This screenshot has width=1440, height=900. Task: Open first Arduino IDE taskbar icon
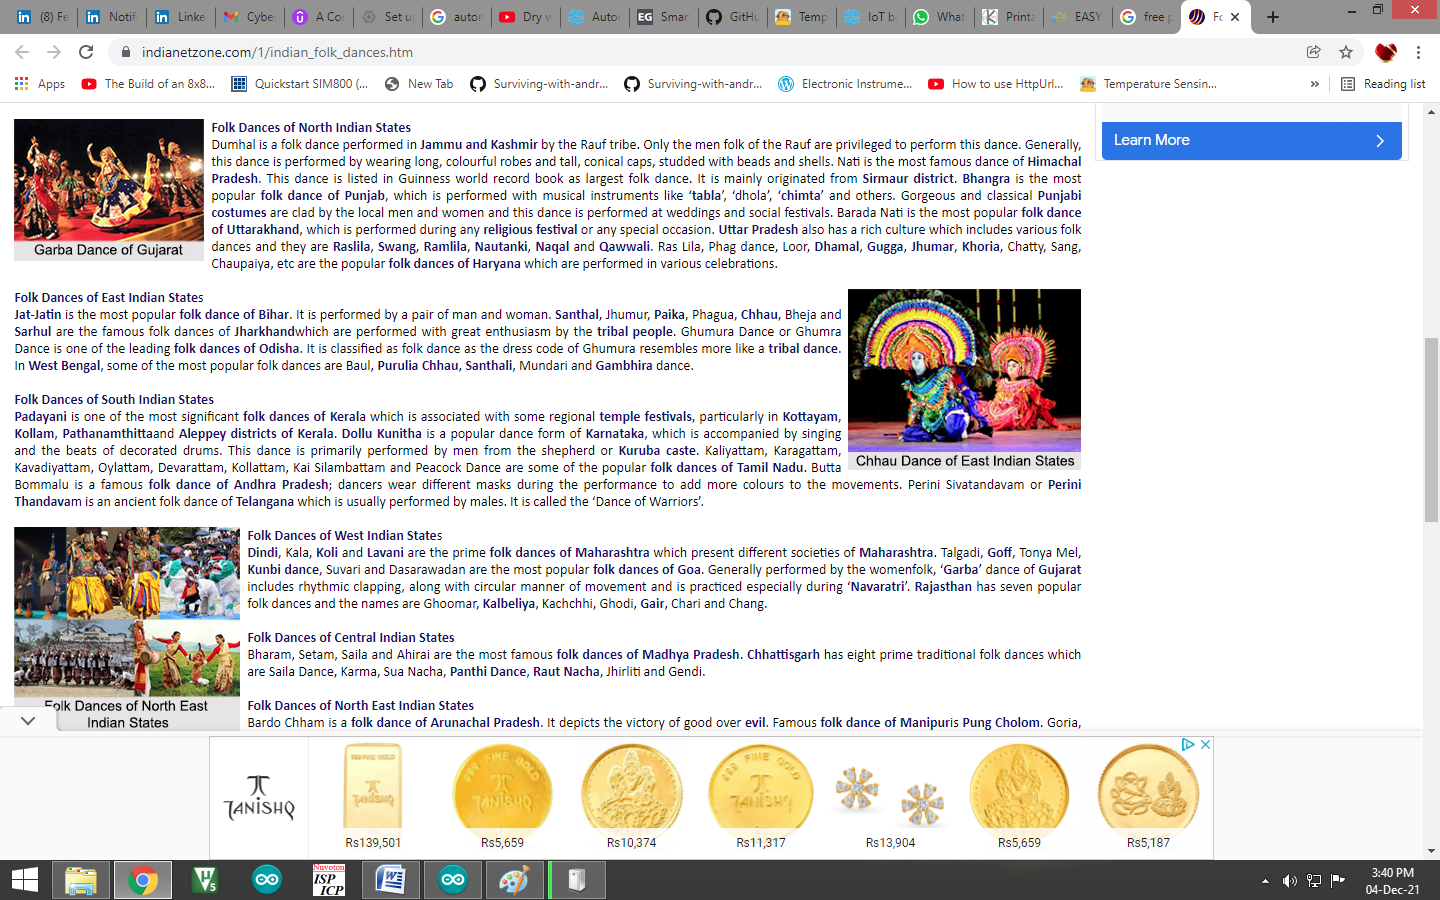[267, 880]
